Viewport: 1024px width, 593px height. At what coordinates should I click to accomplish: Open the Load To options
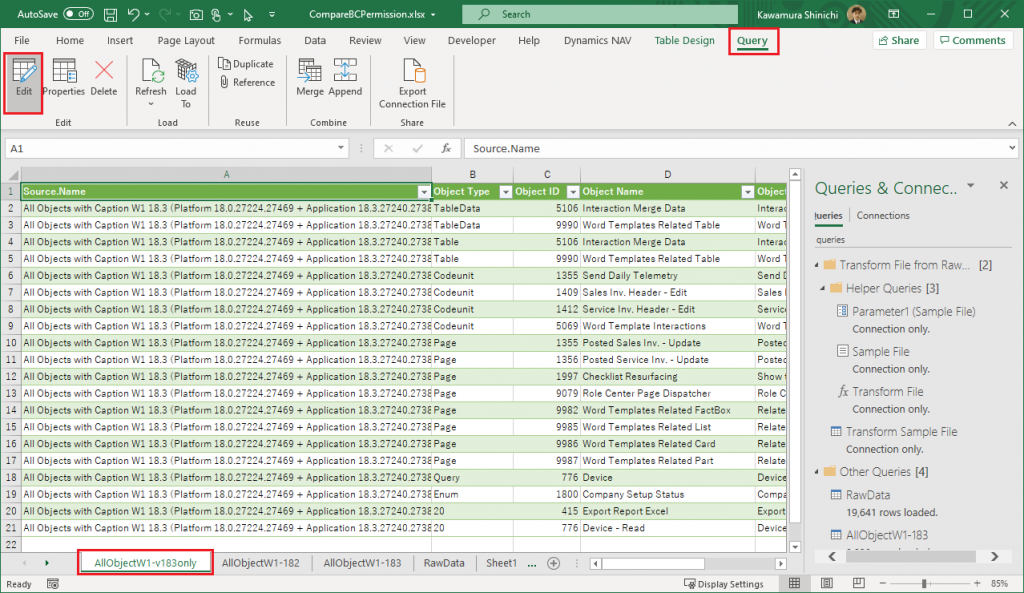[186, 82]
